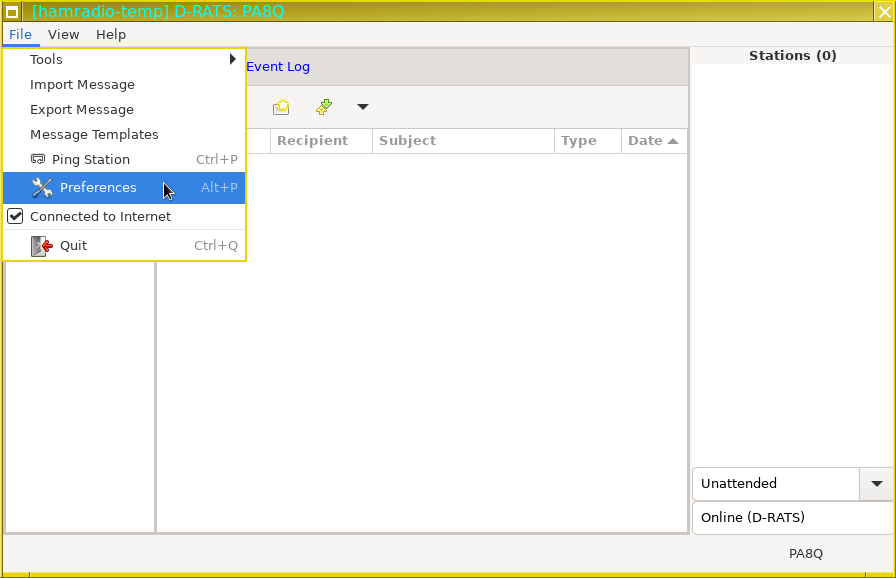The height and width of the screenshot is (578, 896).
Task: Click the Ping Station icon
Action: 38,160
